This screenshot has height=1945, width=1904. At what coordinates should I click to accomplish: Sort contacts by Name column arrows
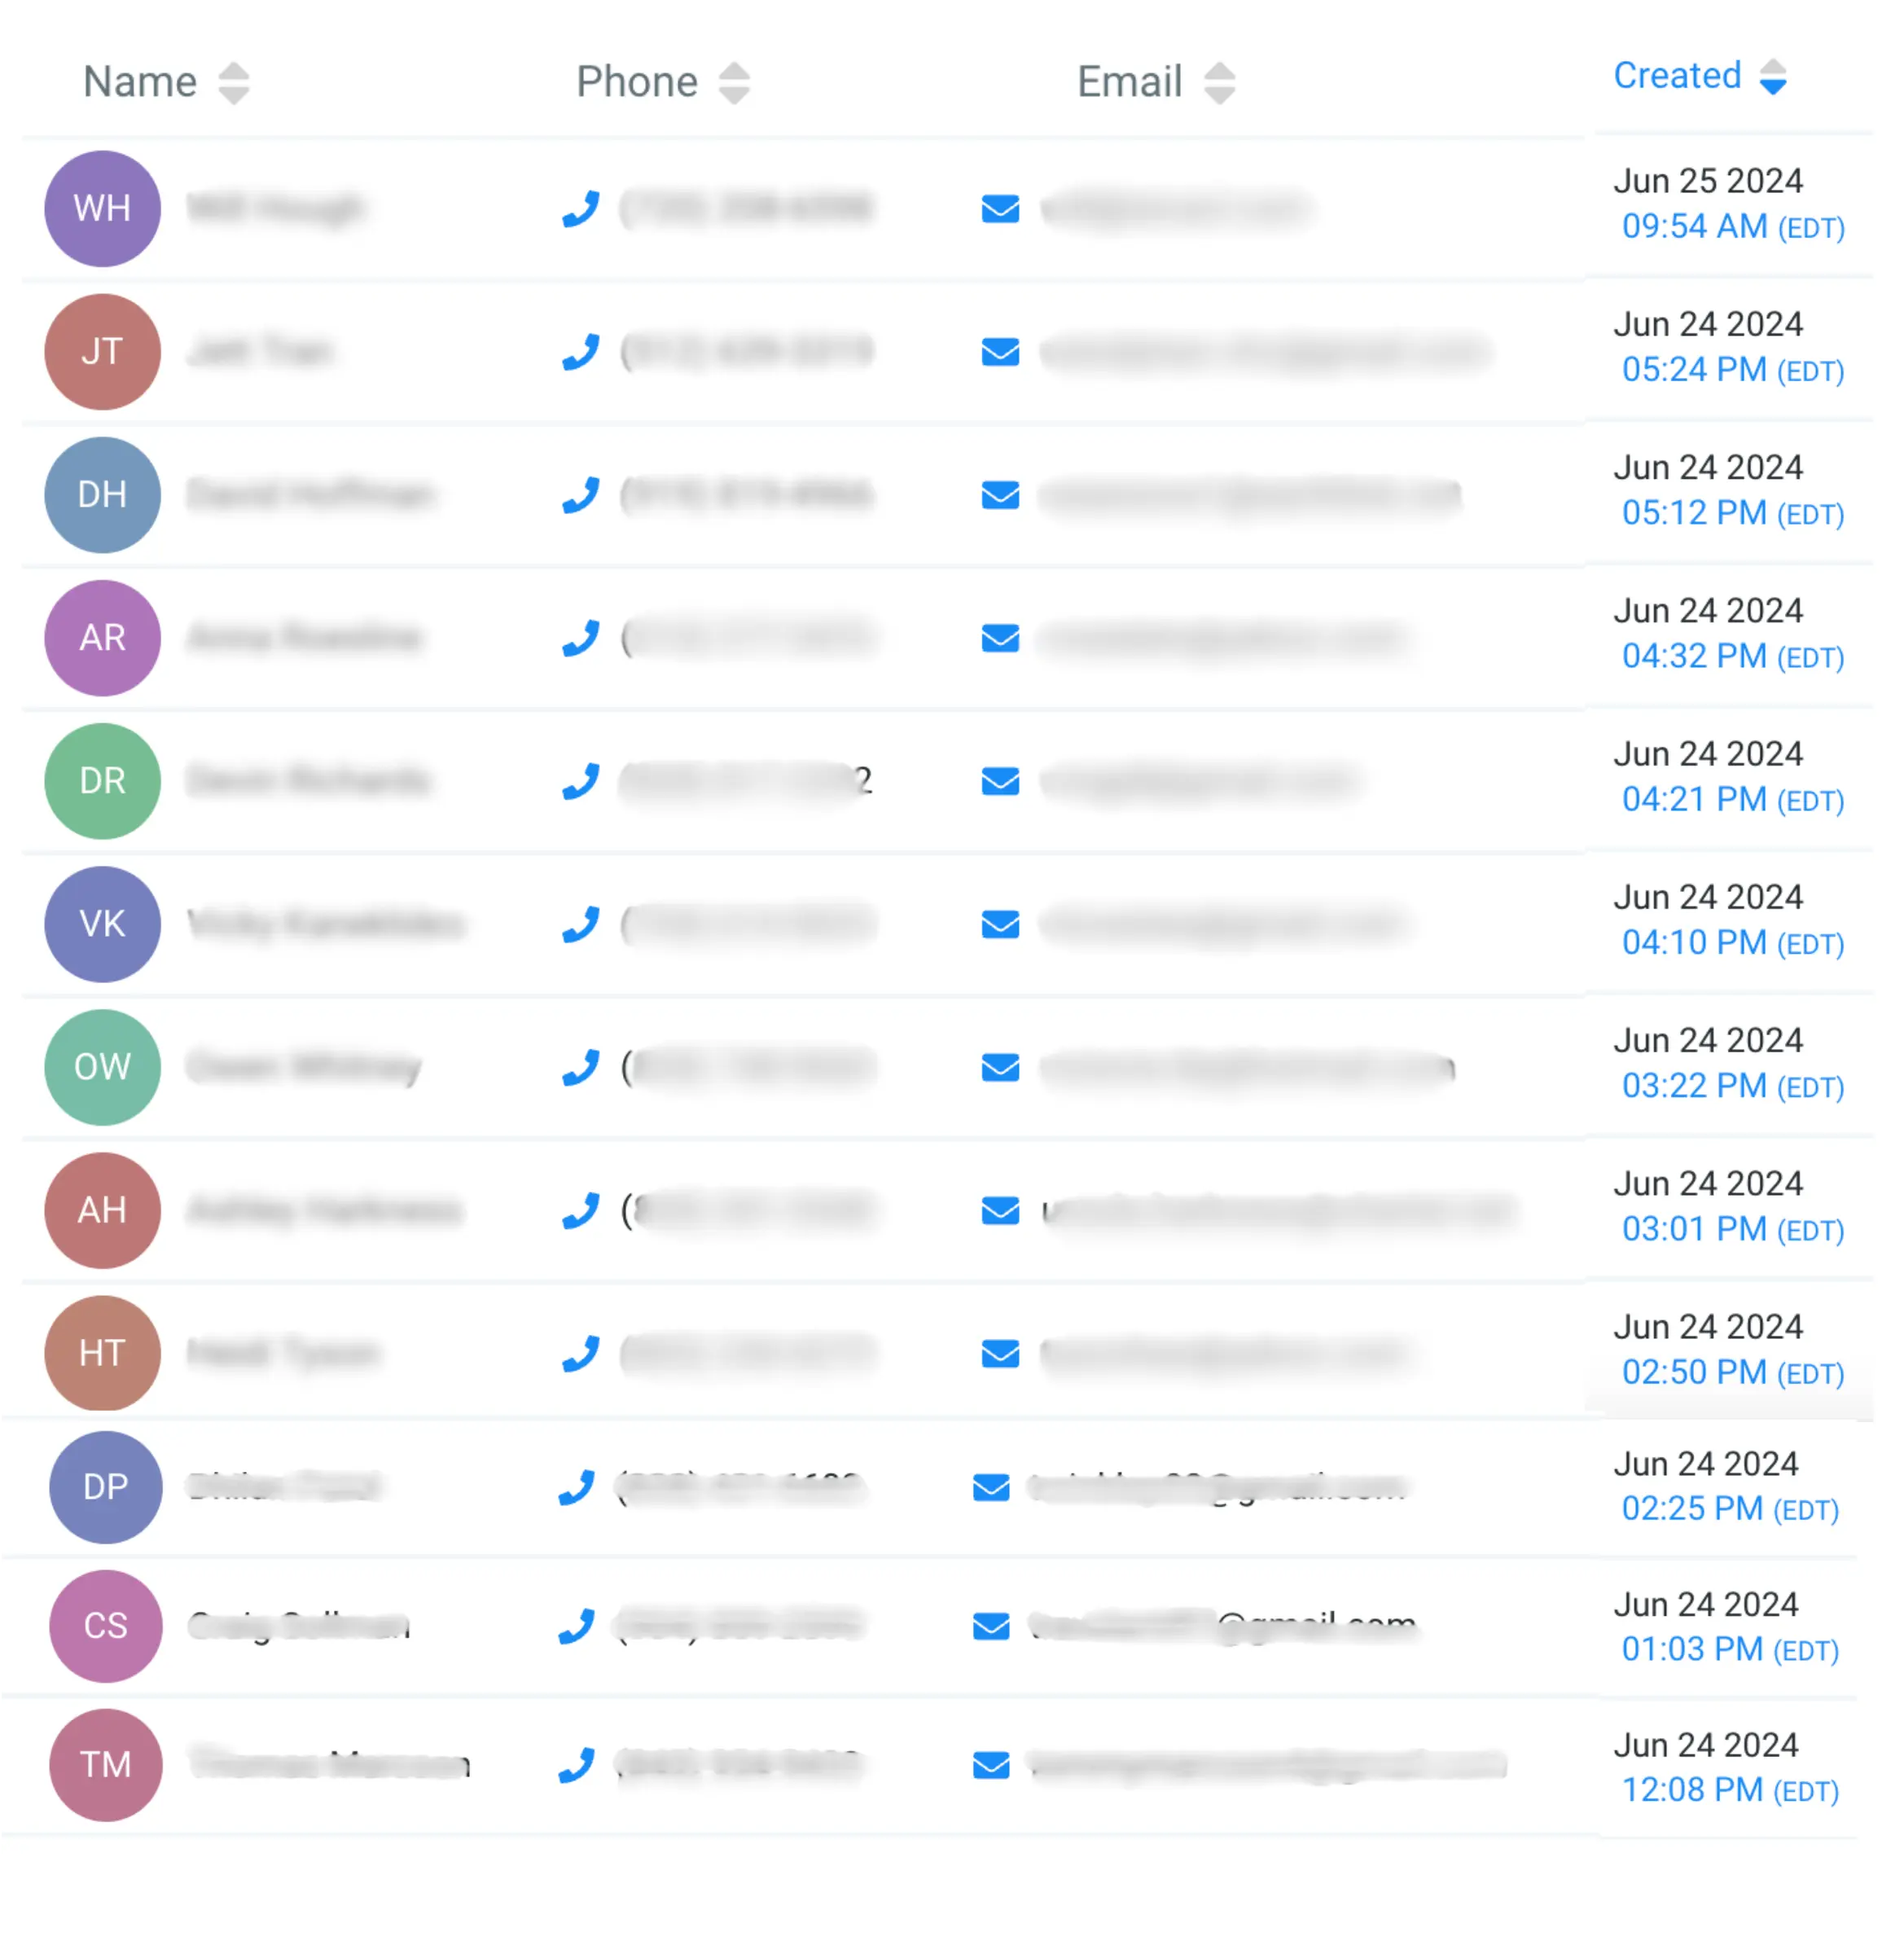tap(234, 83)
